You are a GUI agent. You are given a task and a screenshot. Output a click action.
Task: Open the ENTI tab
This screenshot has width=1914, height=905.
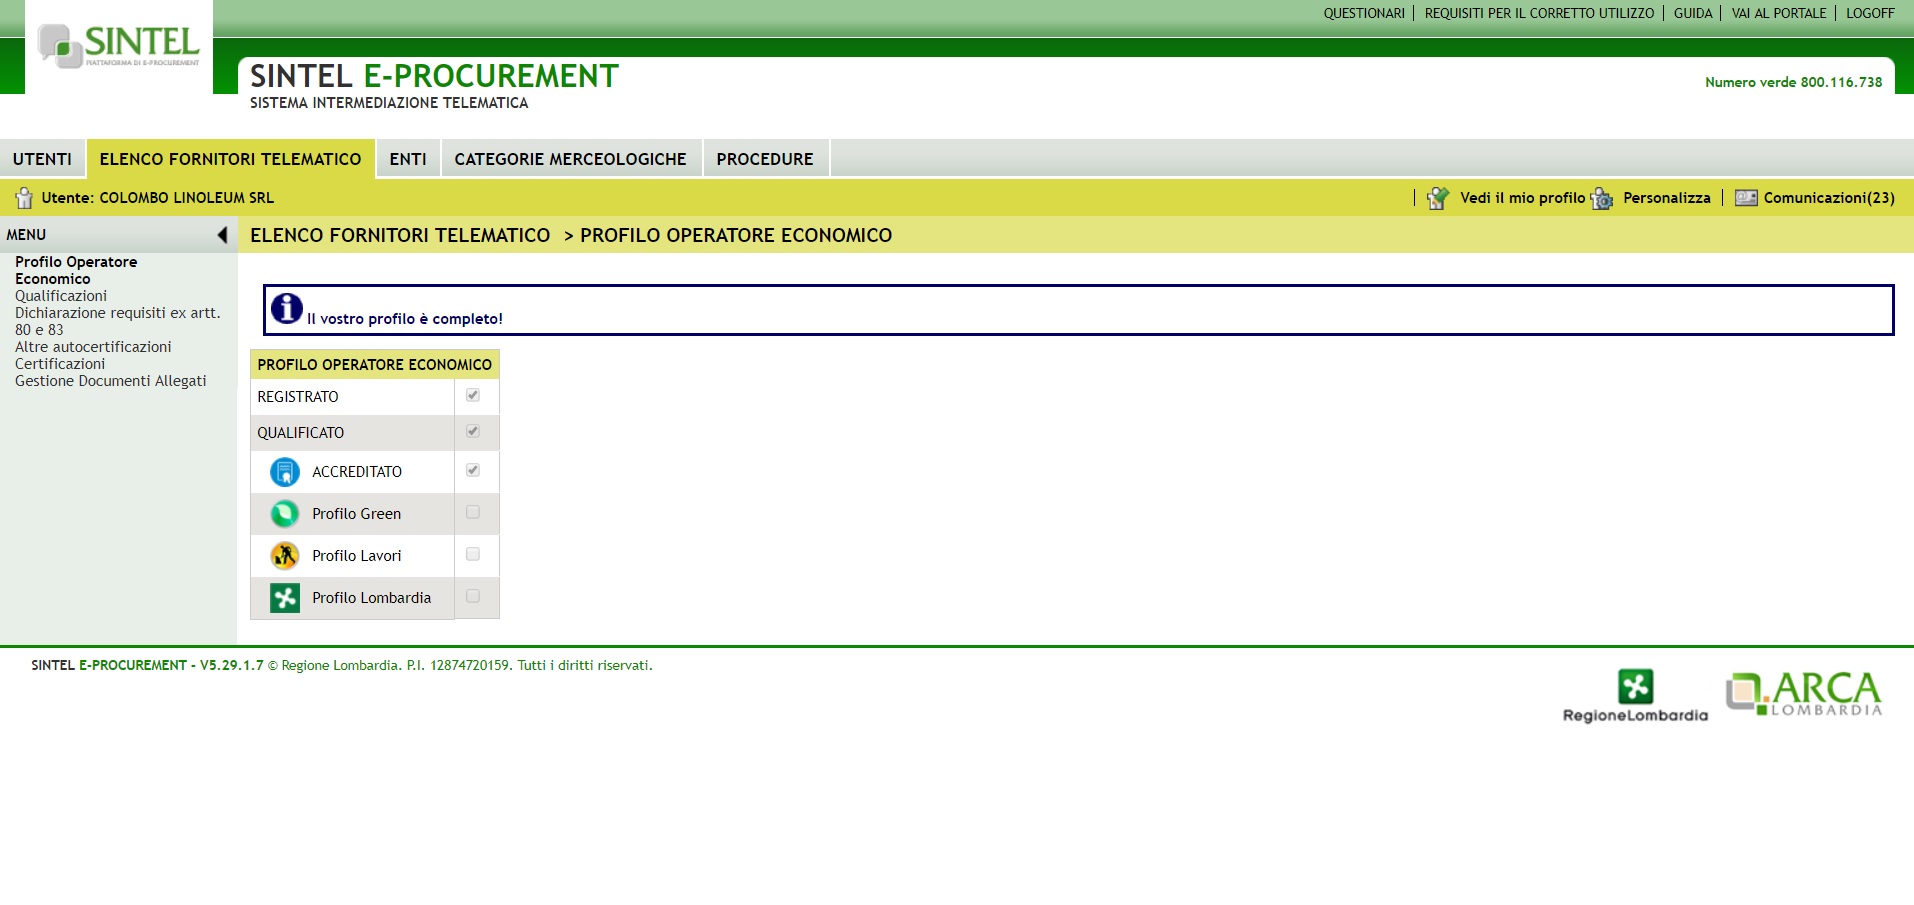(408, 159)
